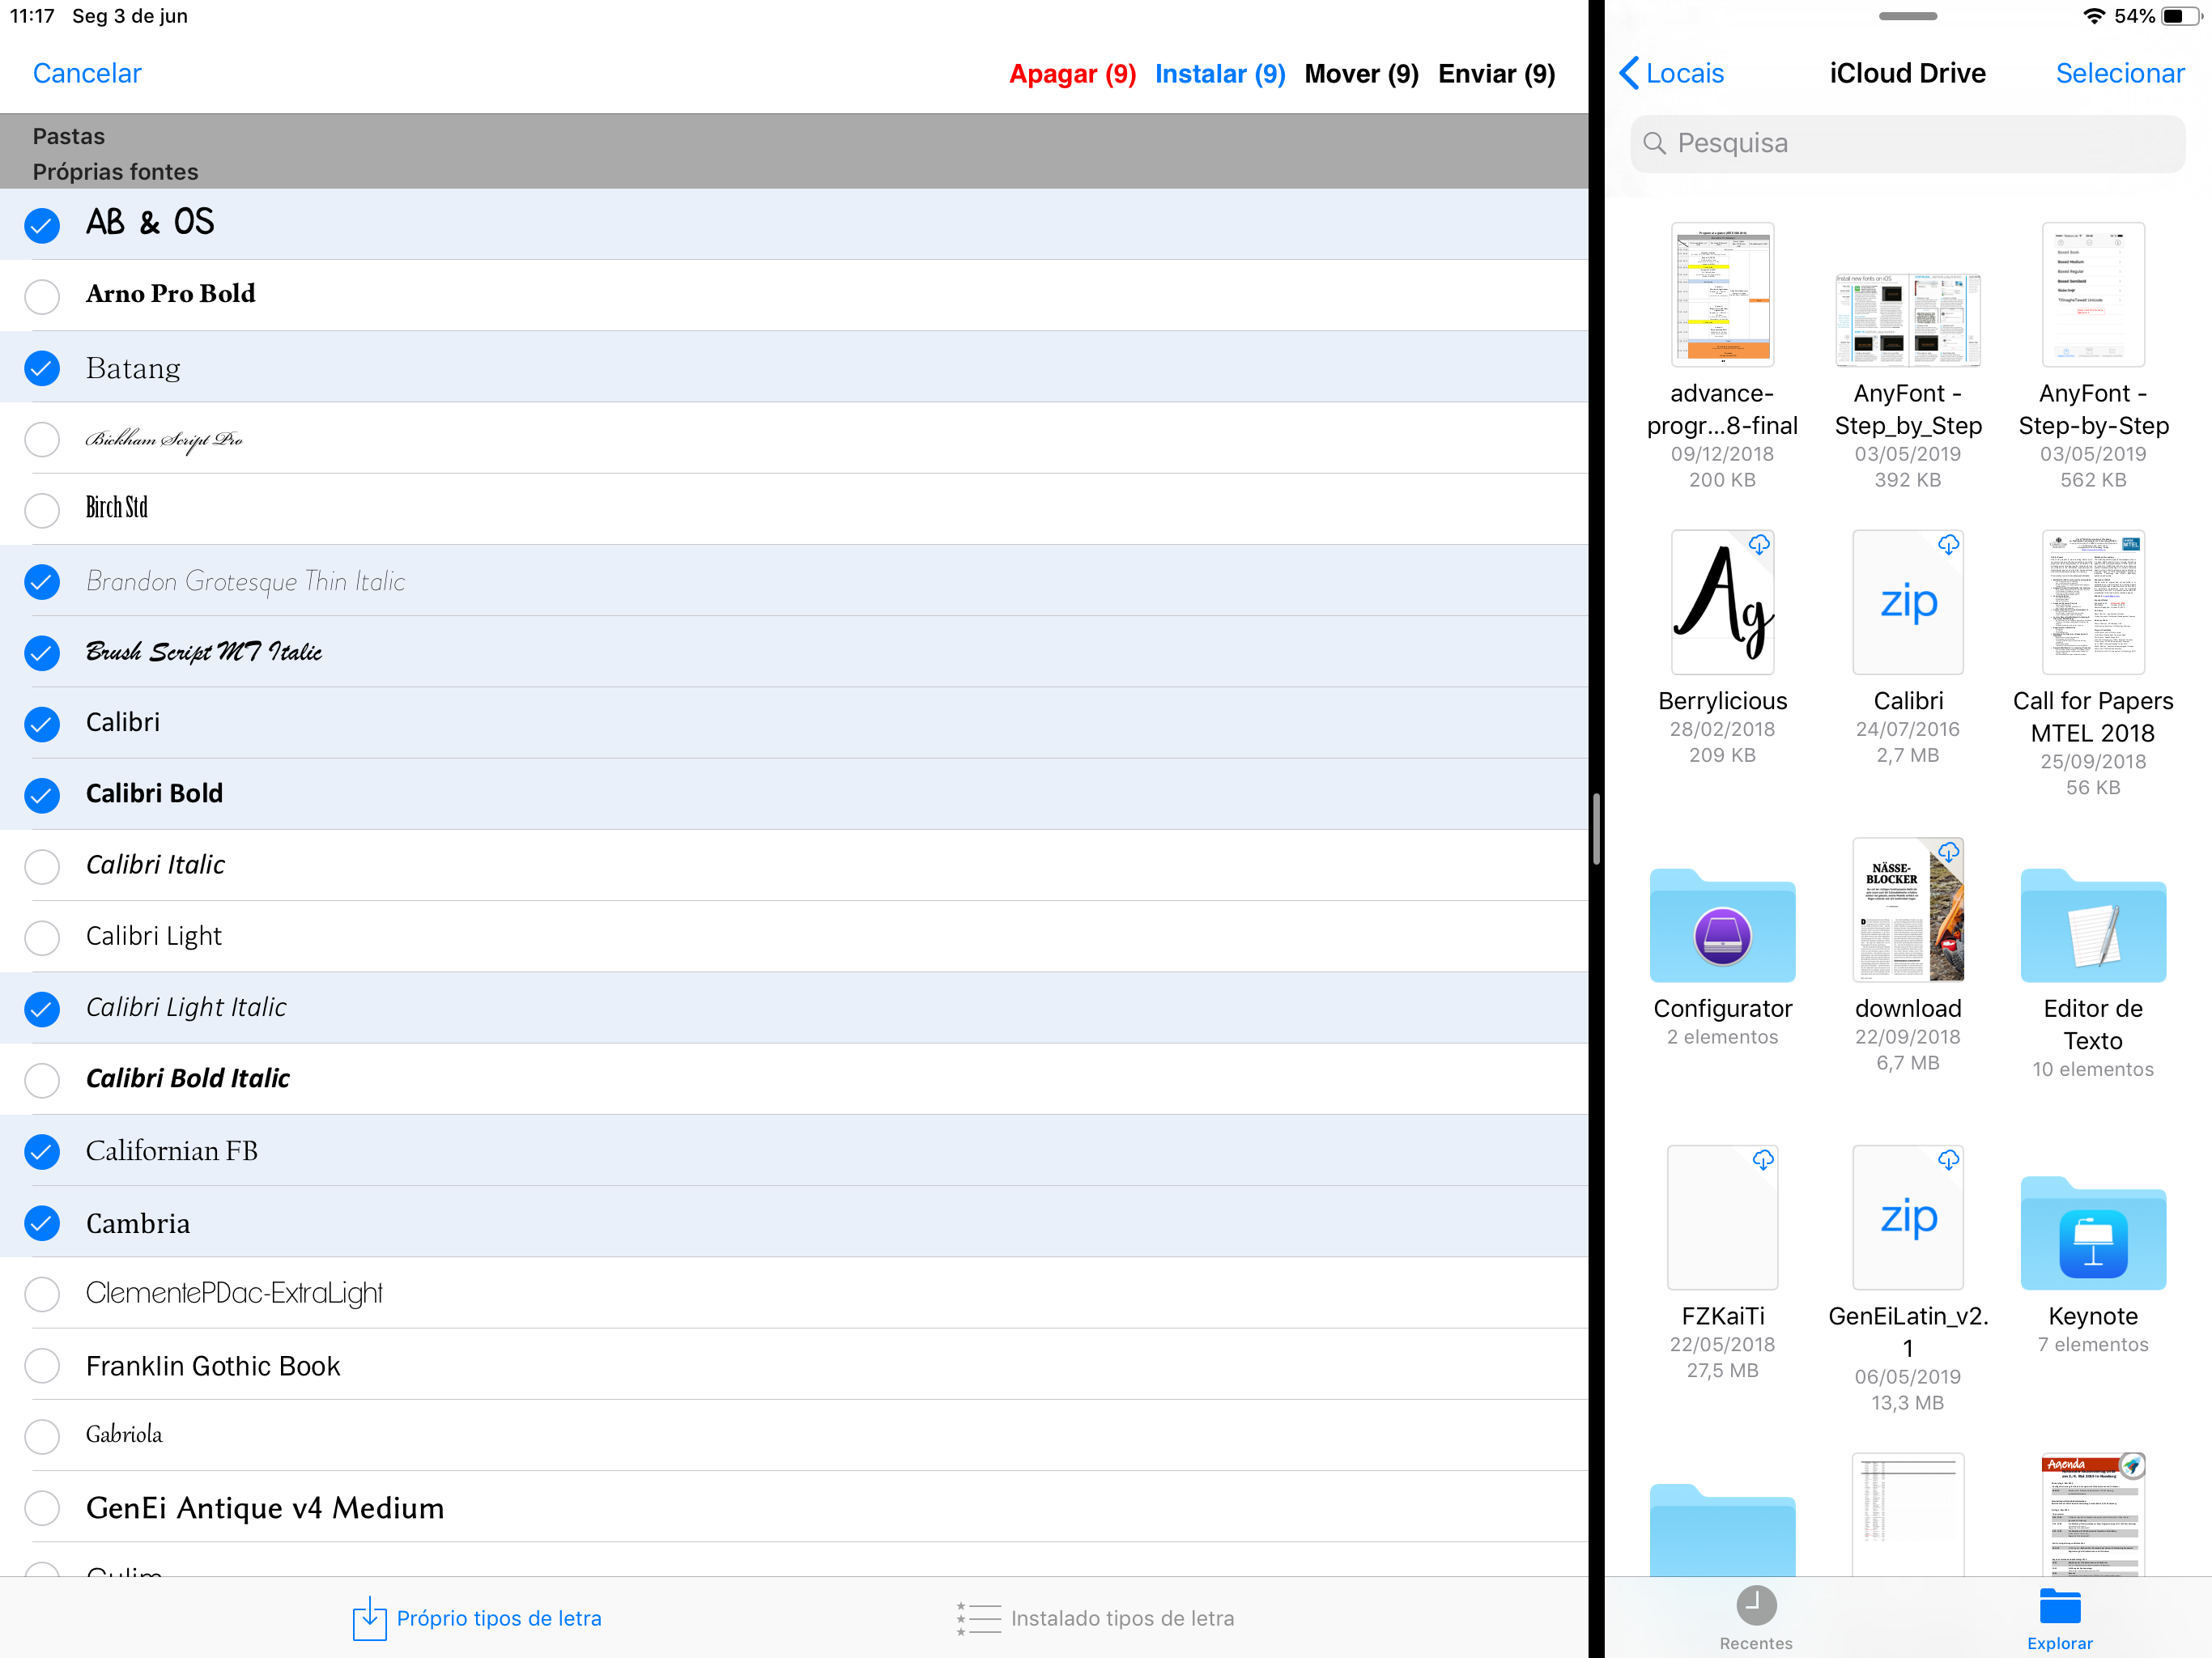Uncheck the Batang font checkbox
The width and height of the screenshot is (2212, 1658).
(42, 368)
